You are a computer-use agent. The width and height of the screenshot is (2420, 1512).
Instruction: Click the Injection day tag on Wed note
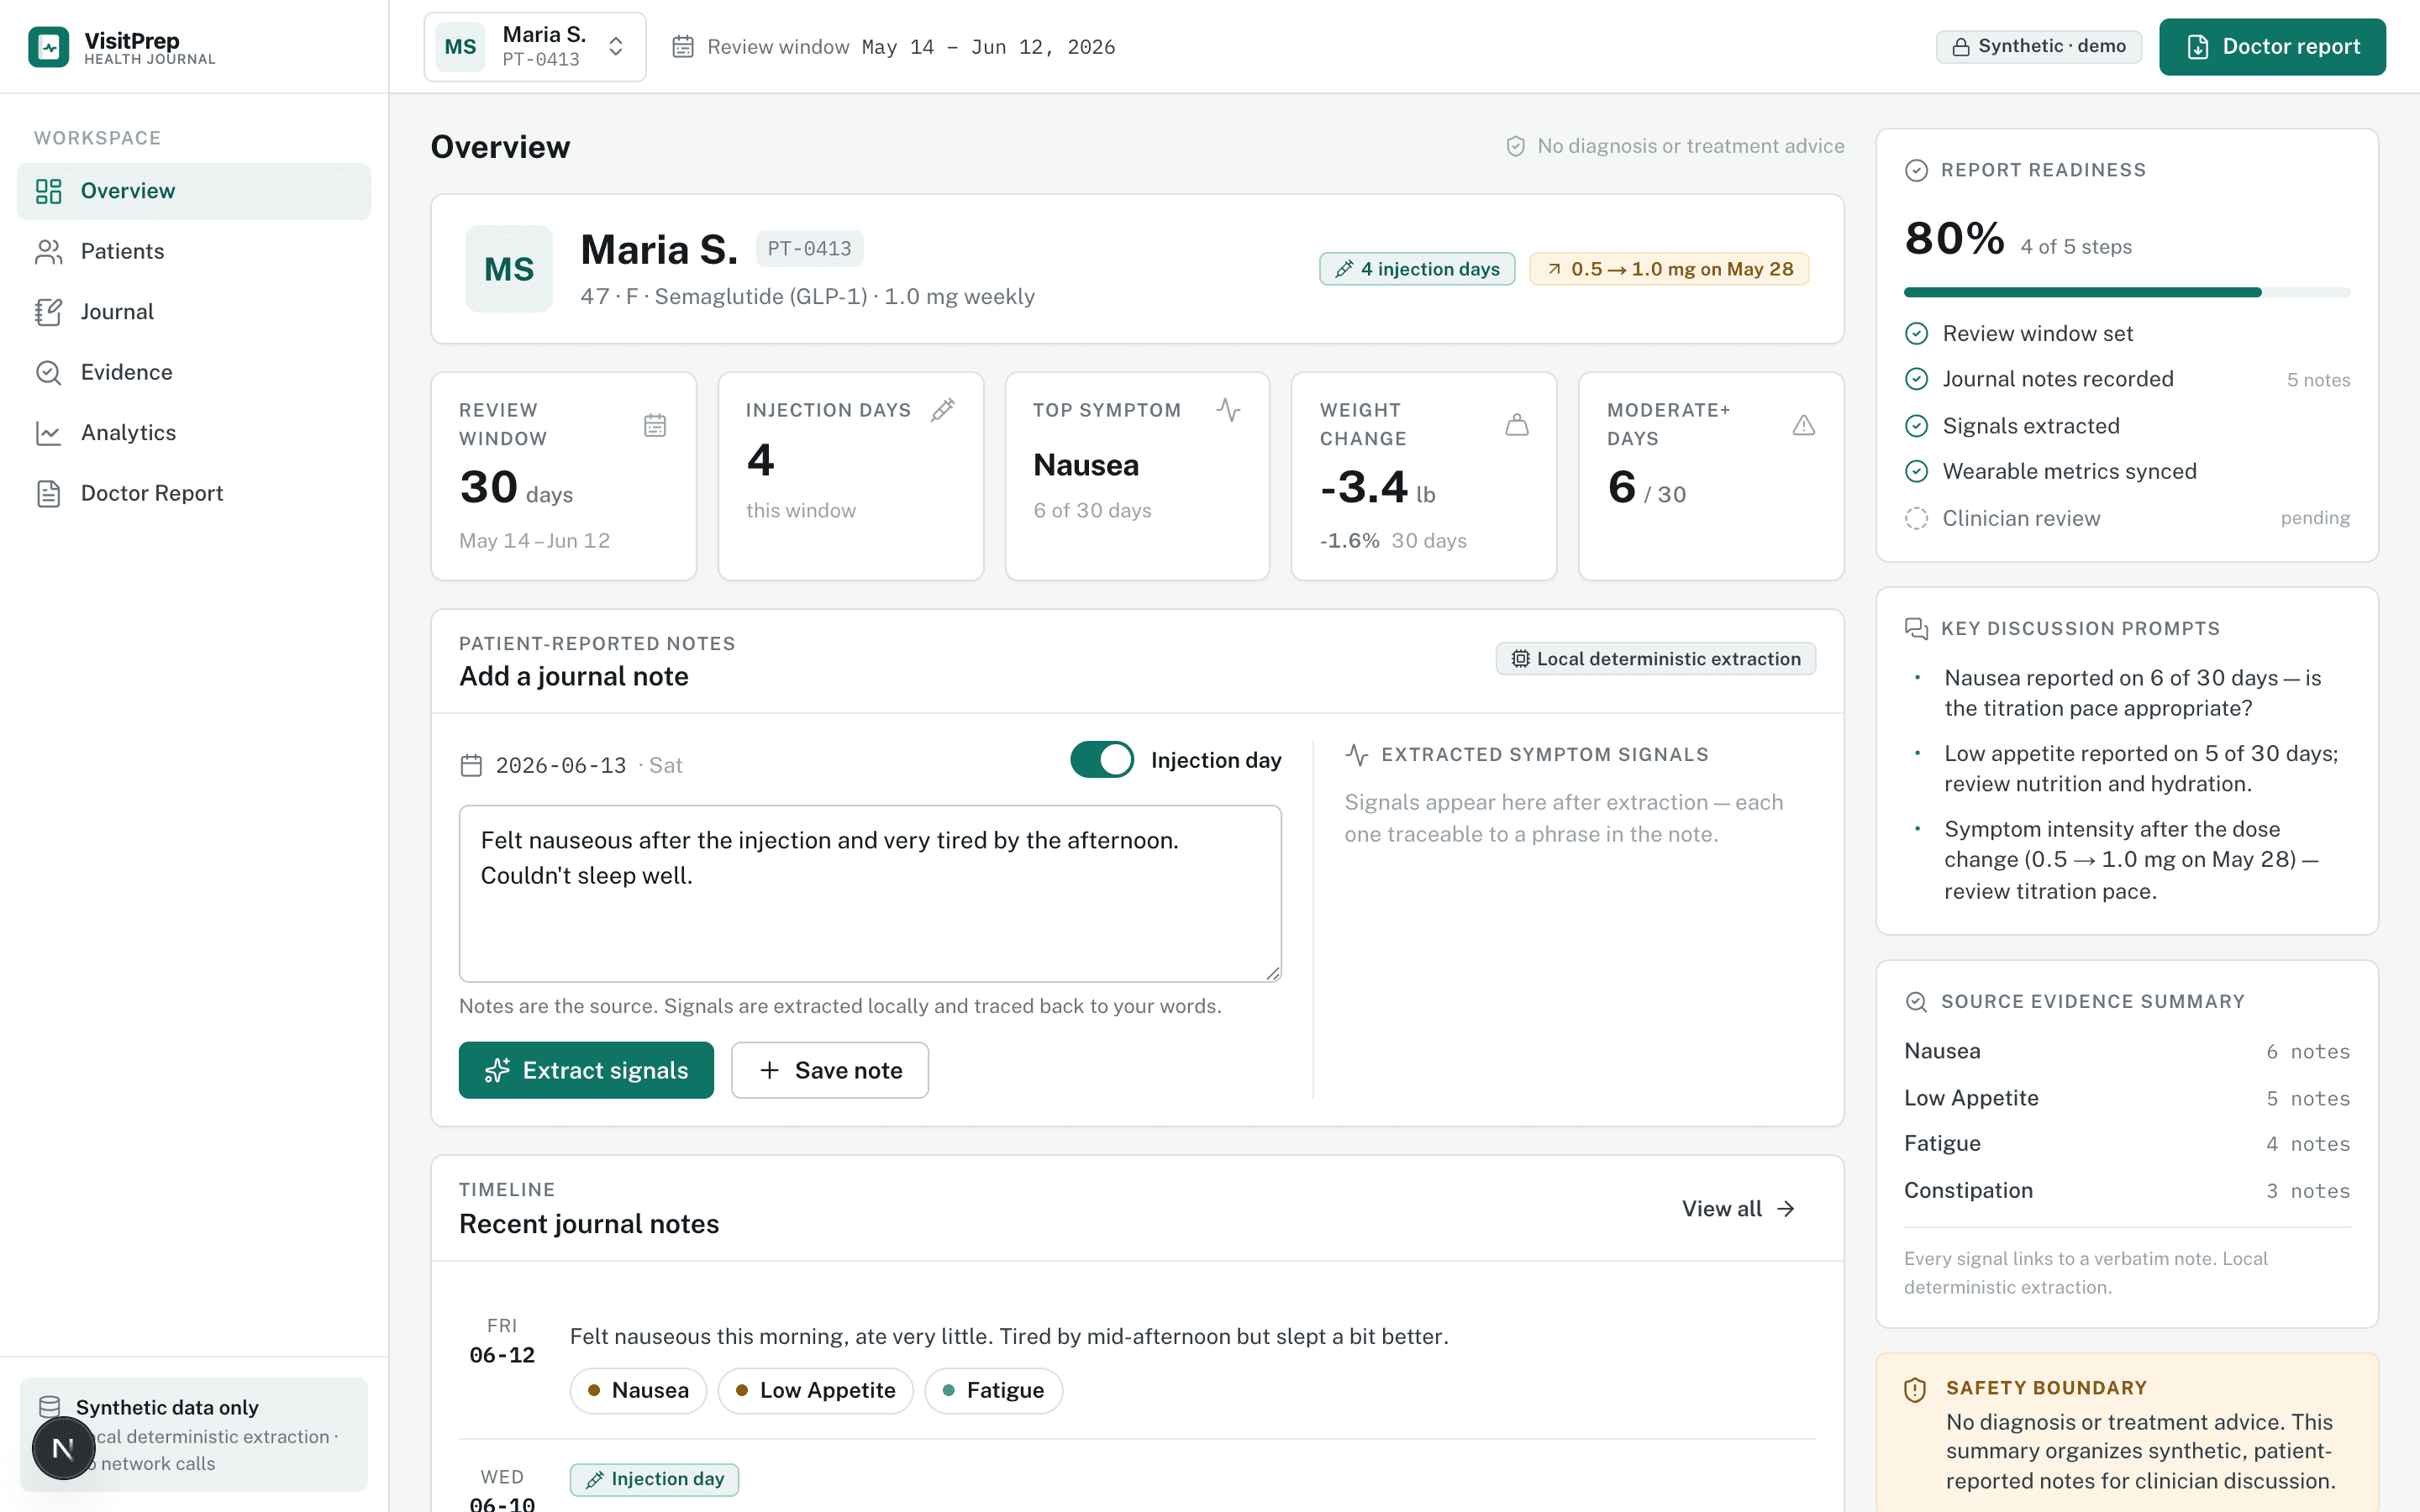coord(654,1479)
